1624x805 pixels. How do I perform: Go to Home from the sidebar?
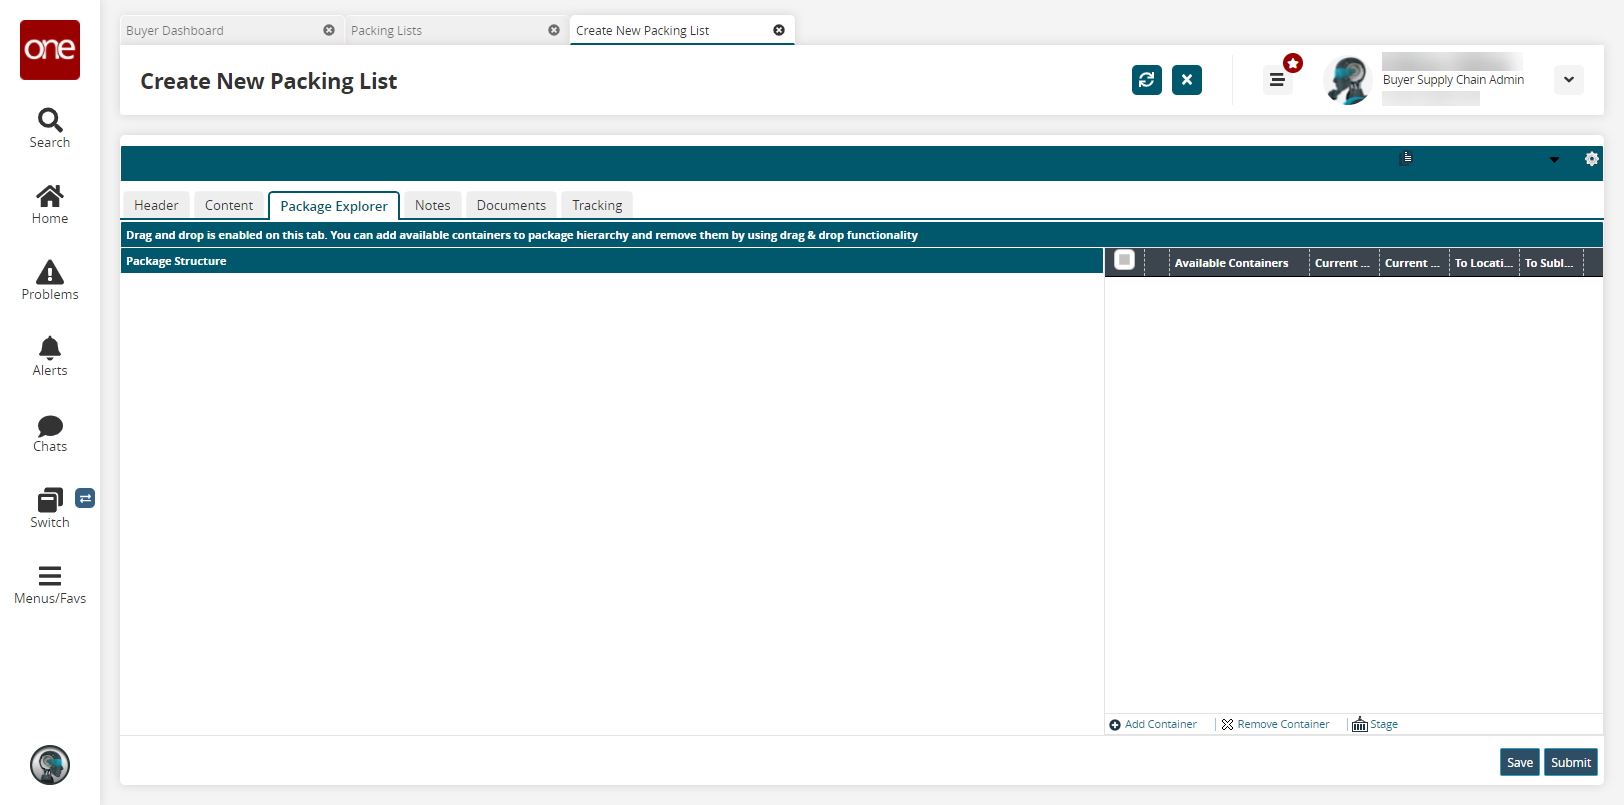(x=50, y=205)
